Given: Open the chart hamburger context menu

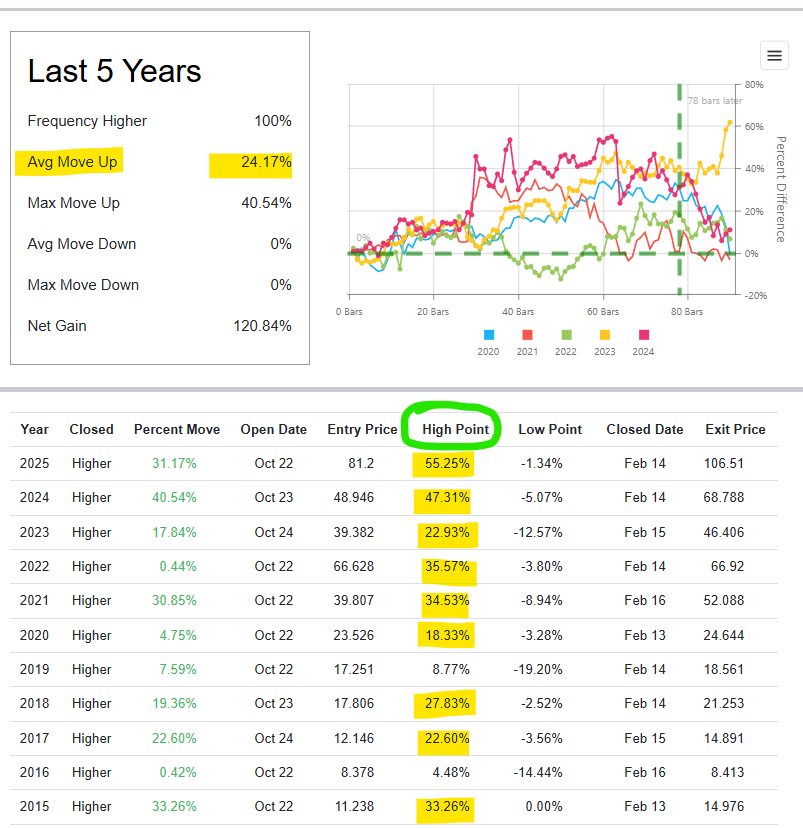Looking at the screenshot, I should [773, 55].
